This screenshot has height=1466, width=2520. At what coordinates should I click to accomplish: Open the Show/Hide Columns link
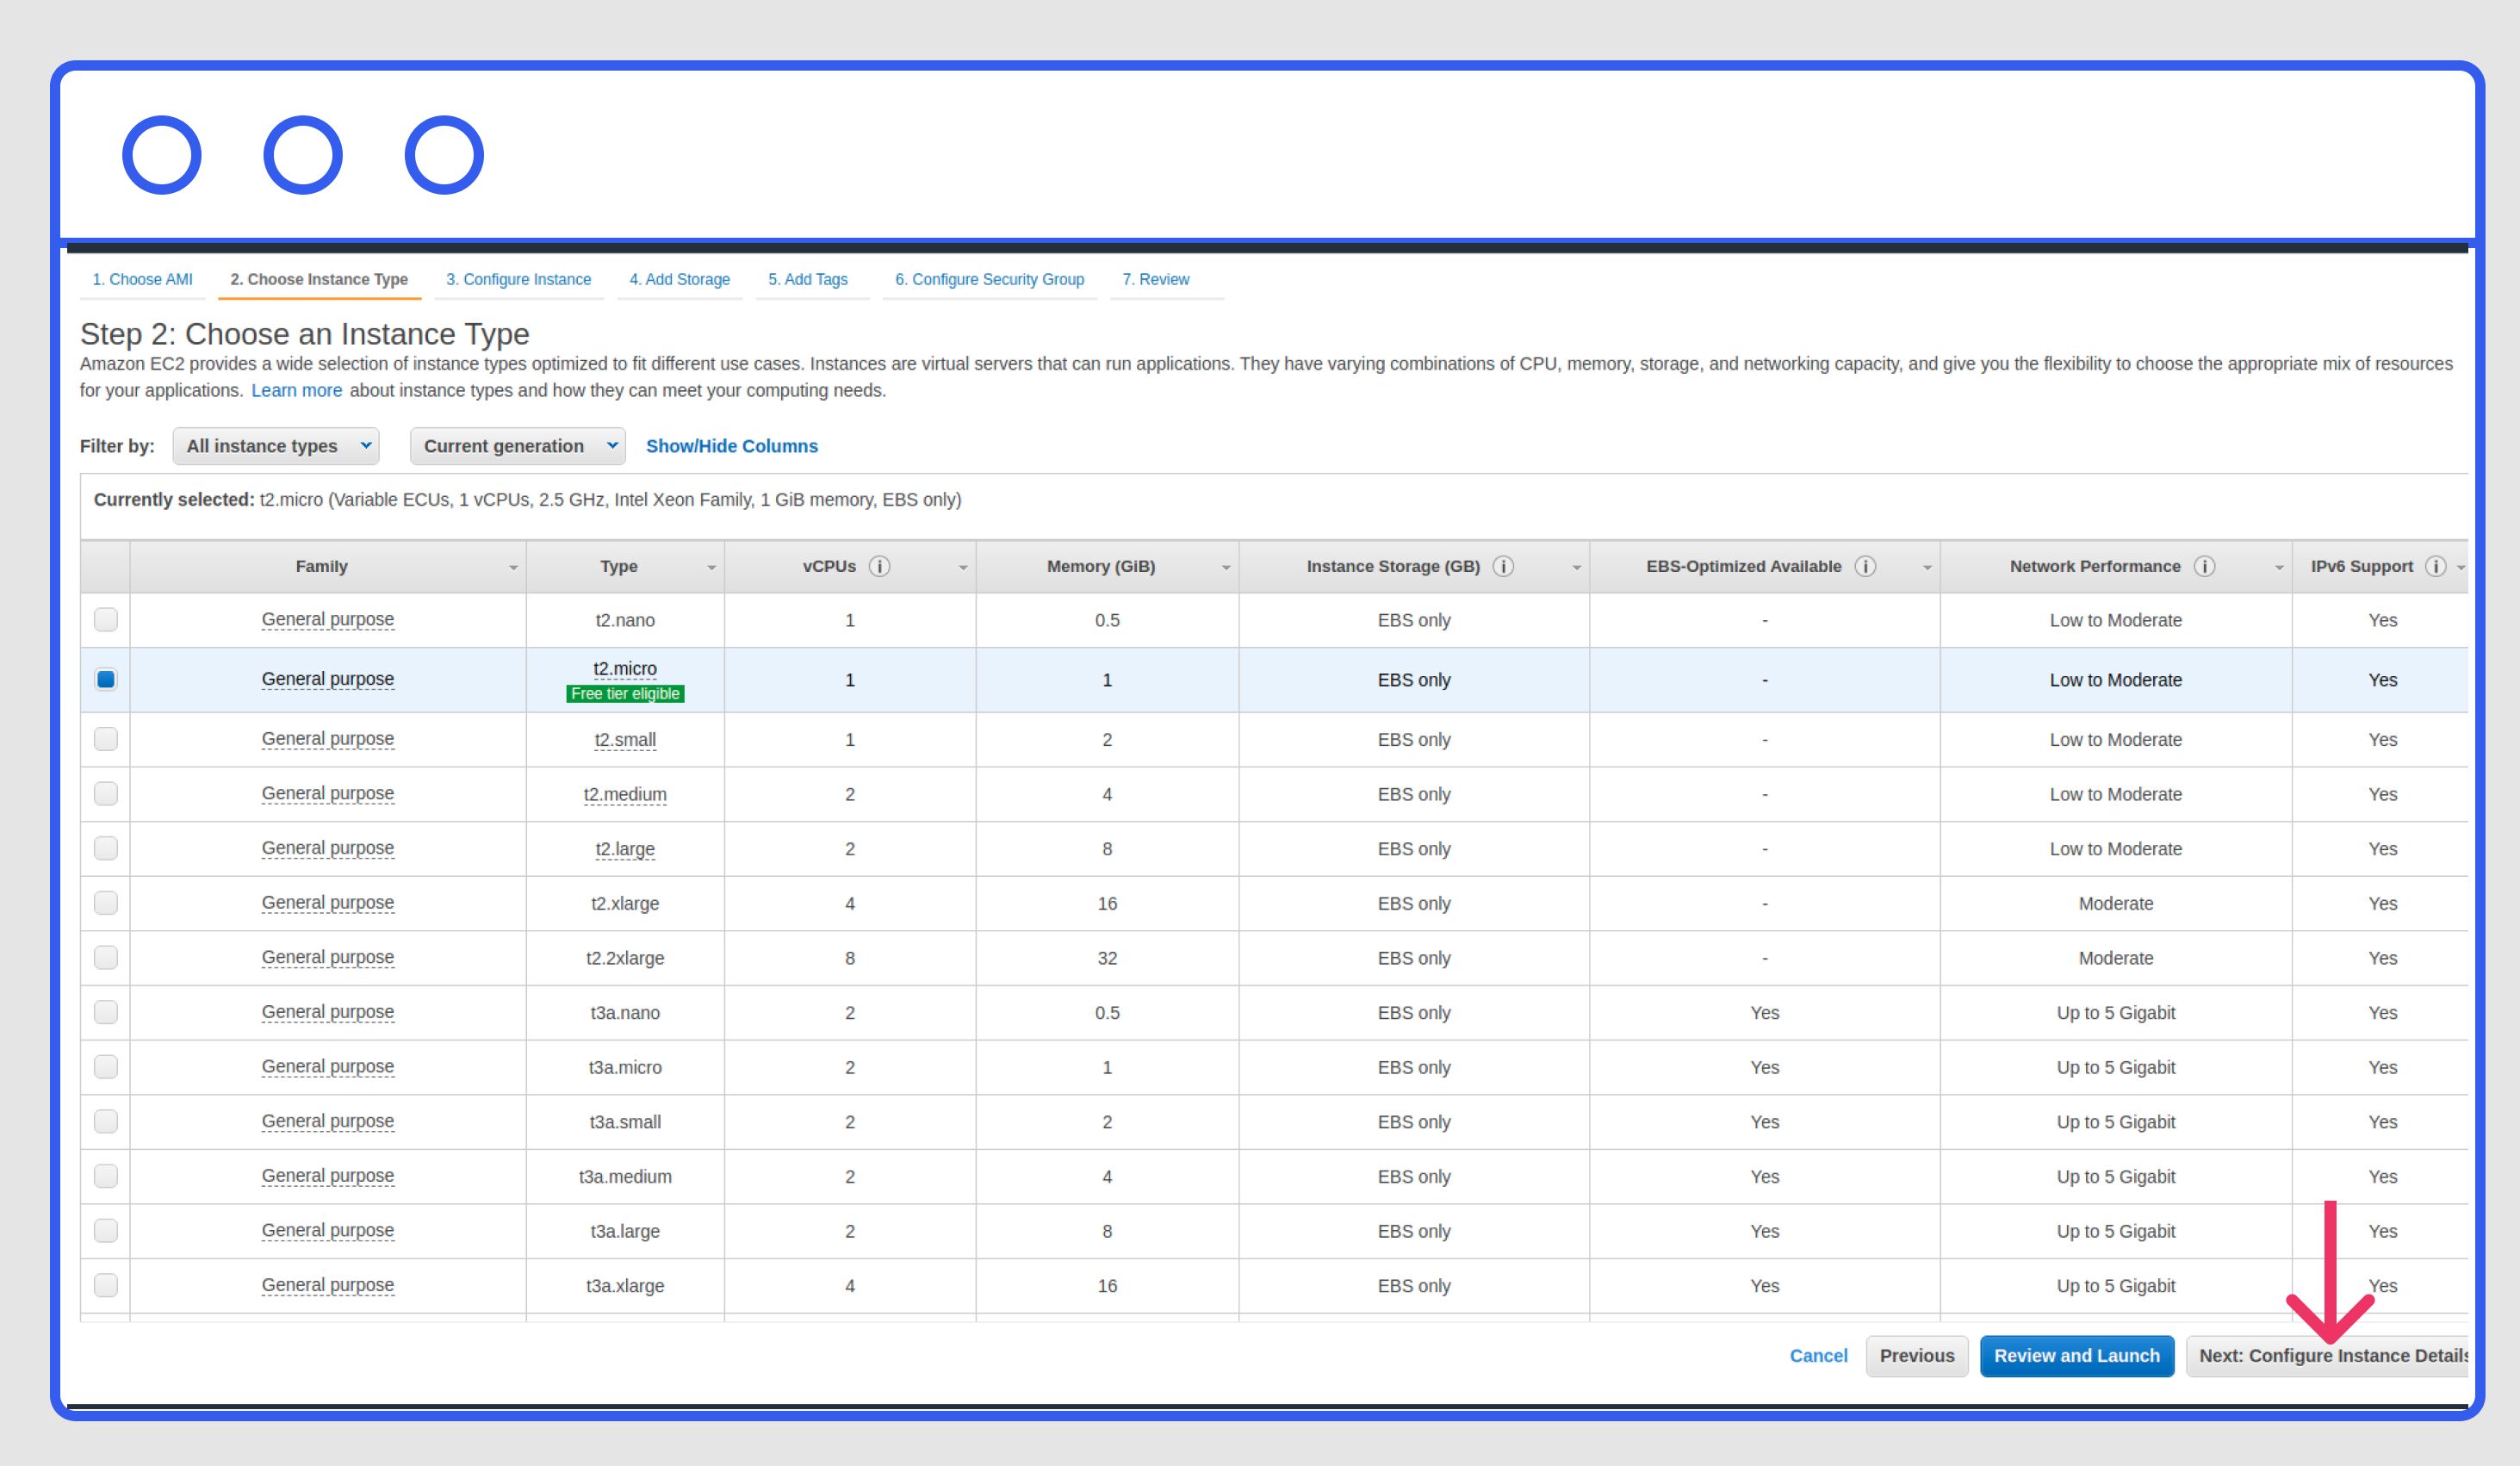[x=731, y=446]
